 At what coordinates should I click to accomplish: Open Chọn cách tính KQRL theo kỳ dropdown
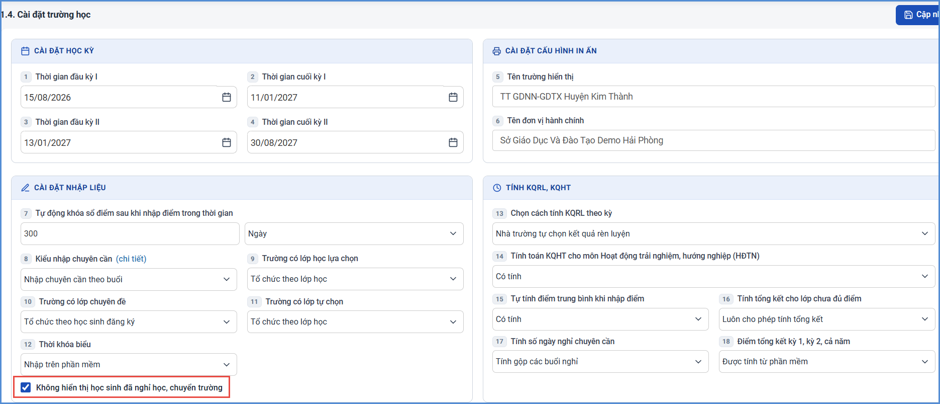click(713, 233)
